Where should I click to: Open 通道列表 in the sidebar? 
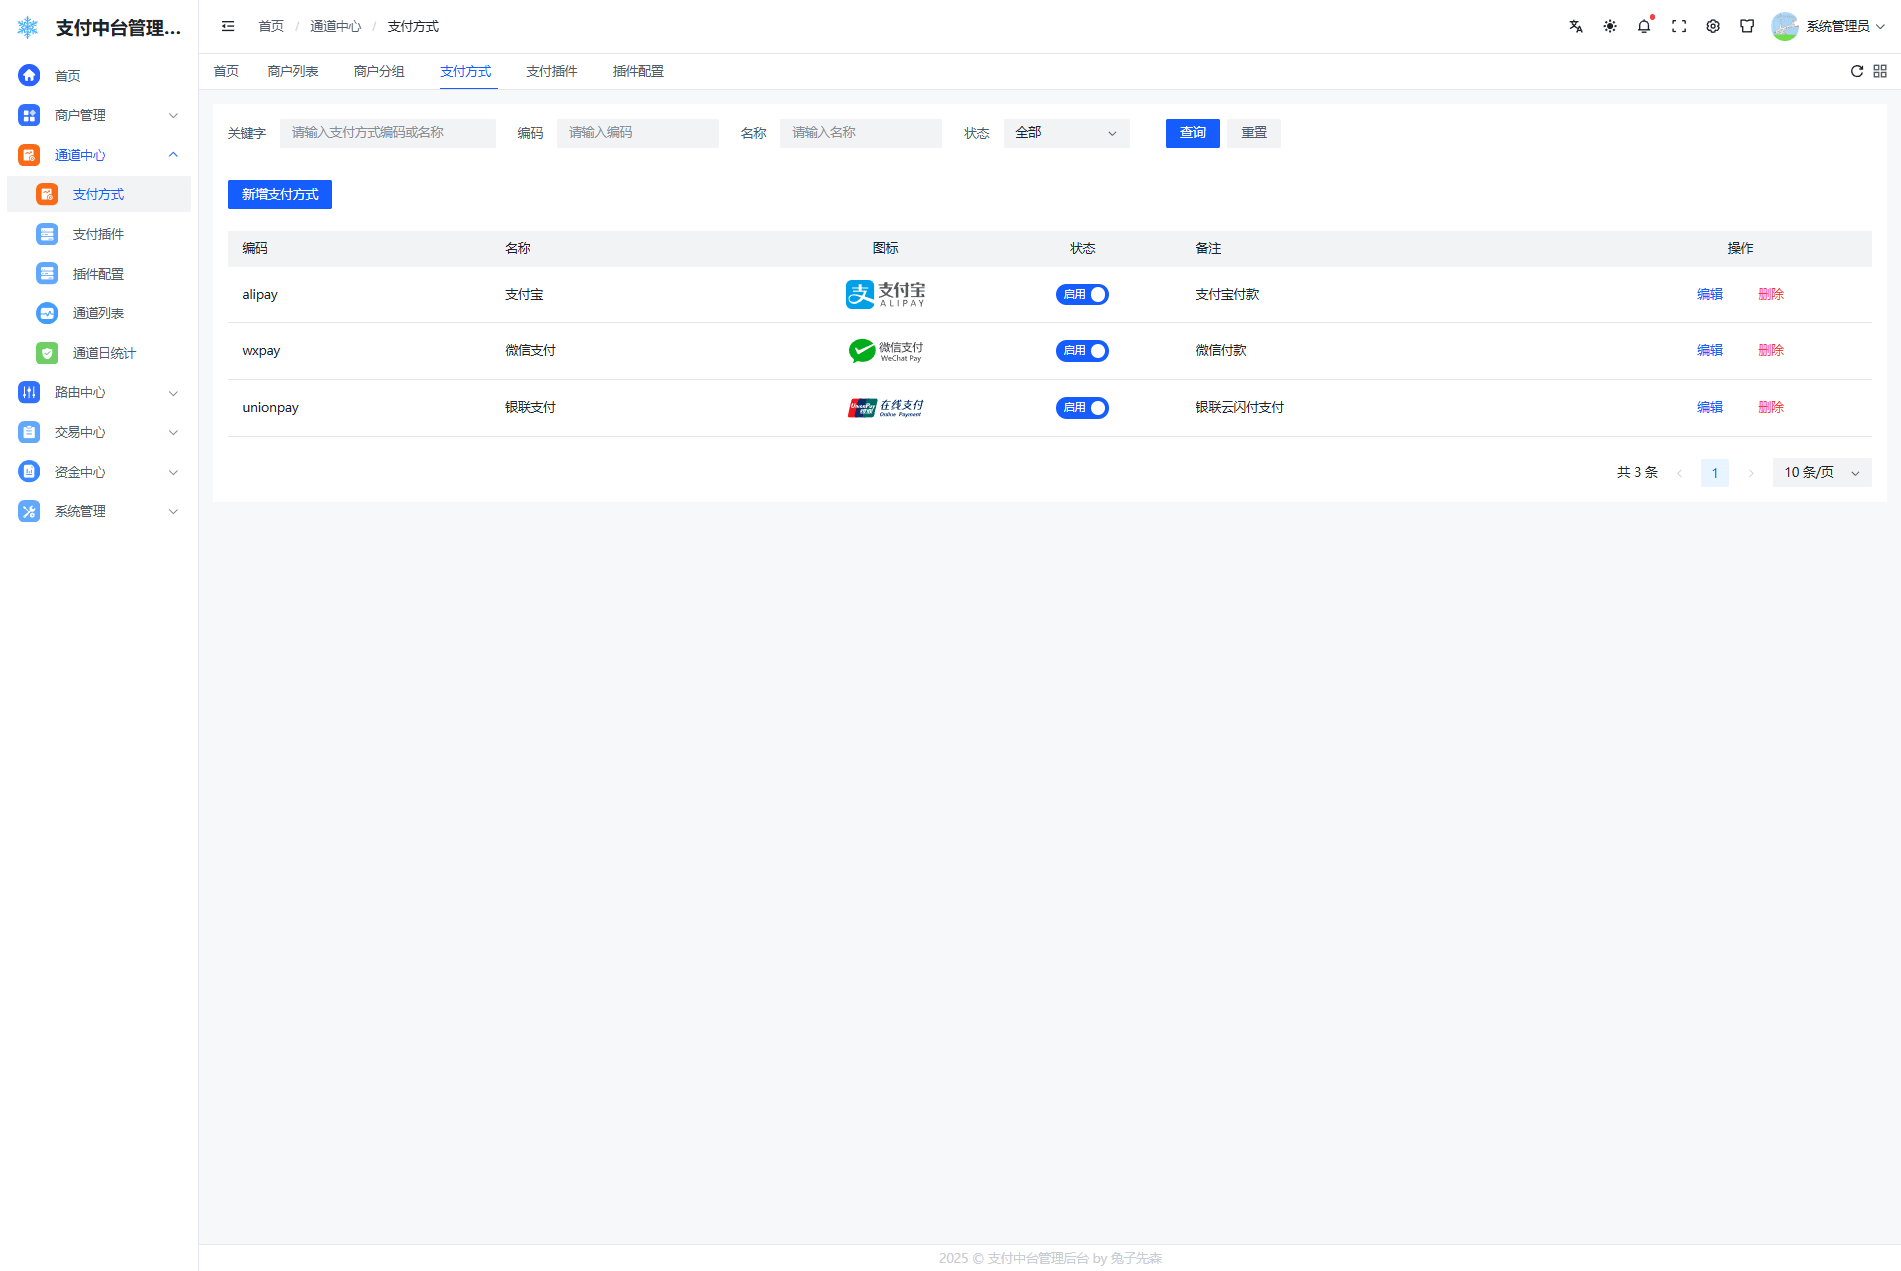tap(98, 313)
